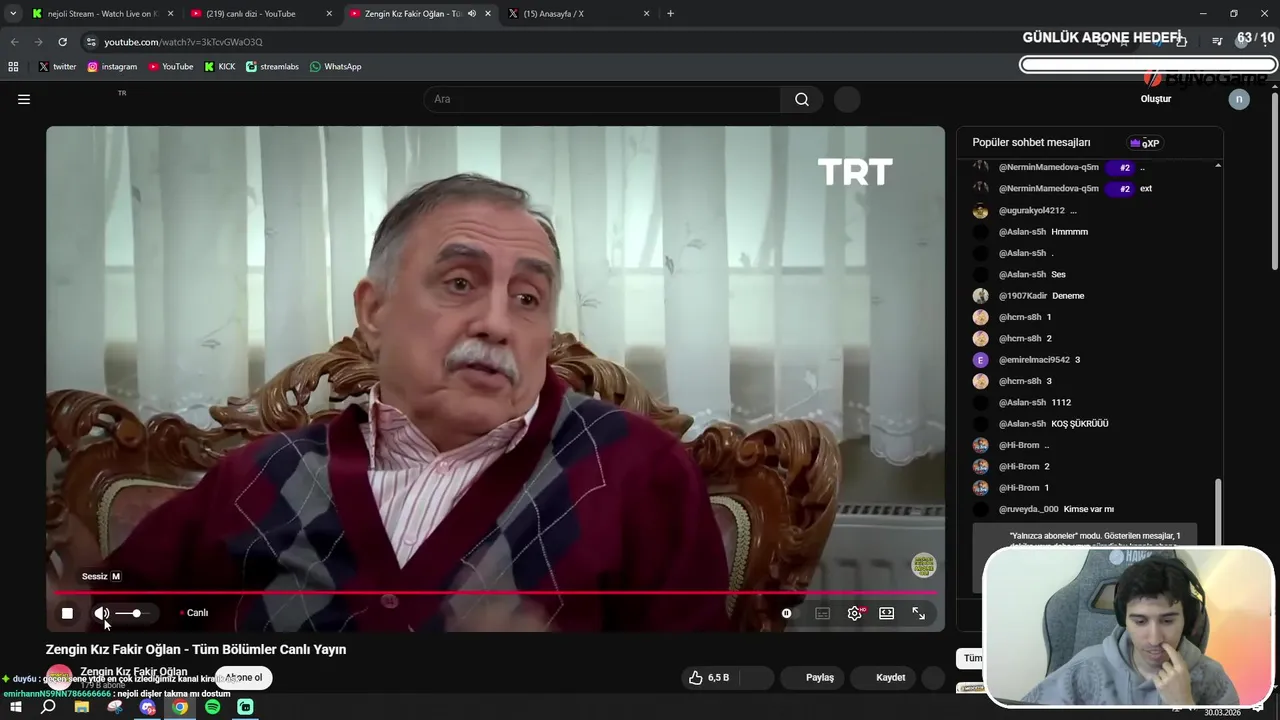Open the YouTube bookmark
Image resolution: width=1280 pixels, height=720 pixels.
(171, 67)
